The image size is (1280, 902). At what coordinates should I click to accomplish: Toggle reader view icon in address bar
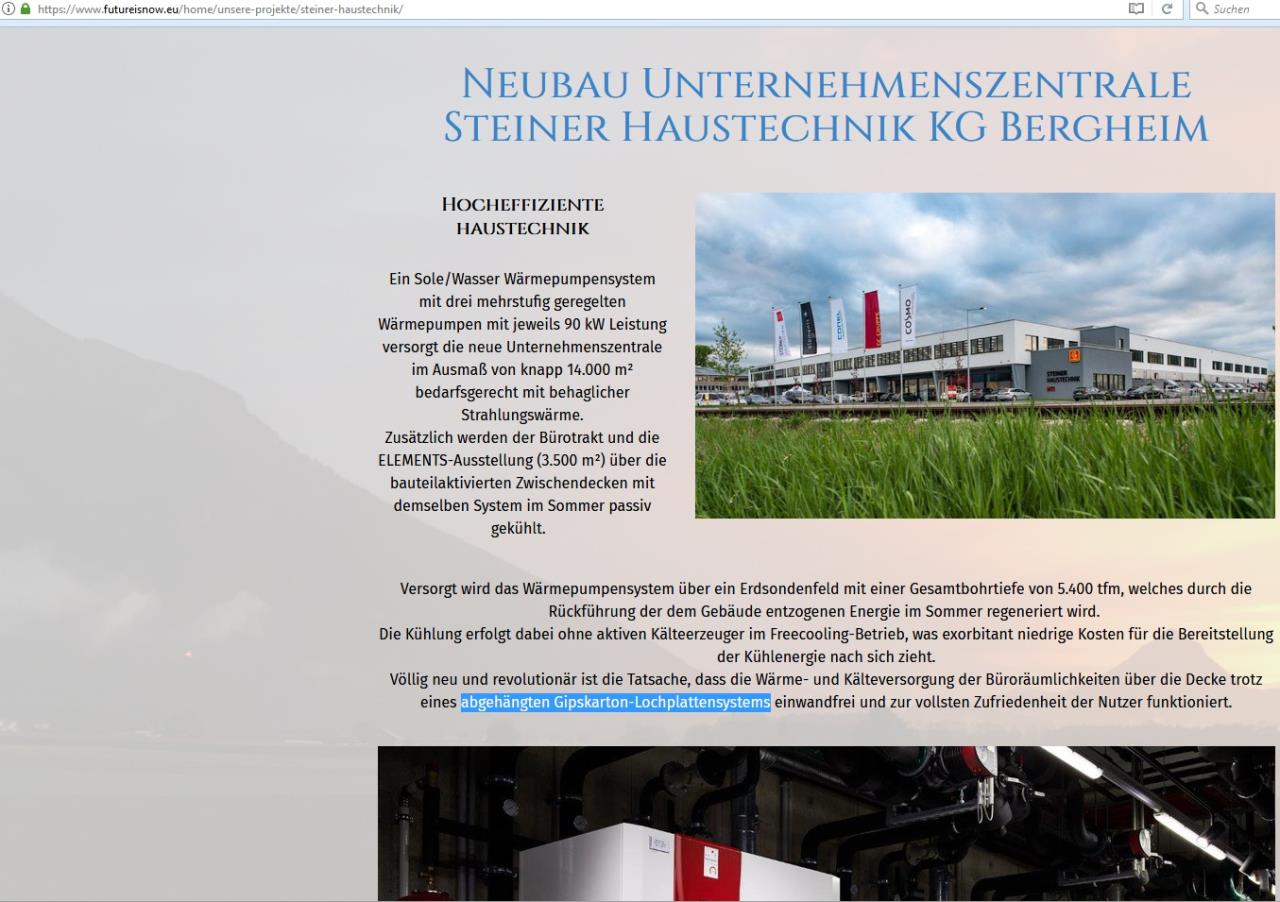pyautogui.click(x=1136, y=9)
